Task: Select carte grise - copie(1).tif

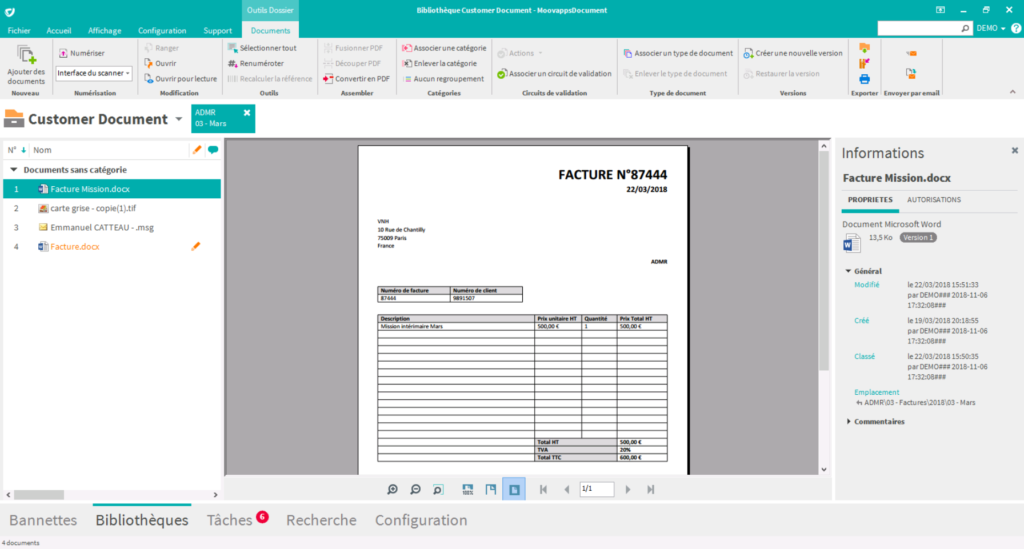Action: [x=112, y=208]
